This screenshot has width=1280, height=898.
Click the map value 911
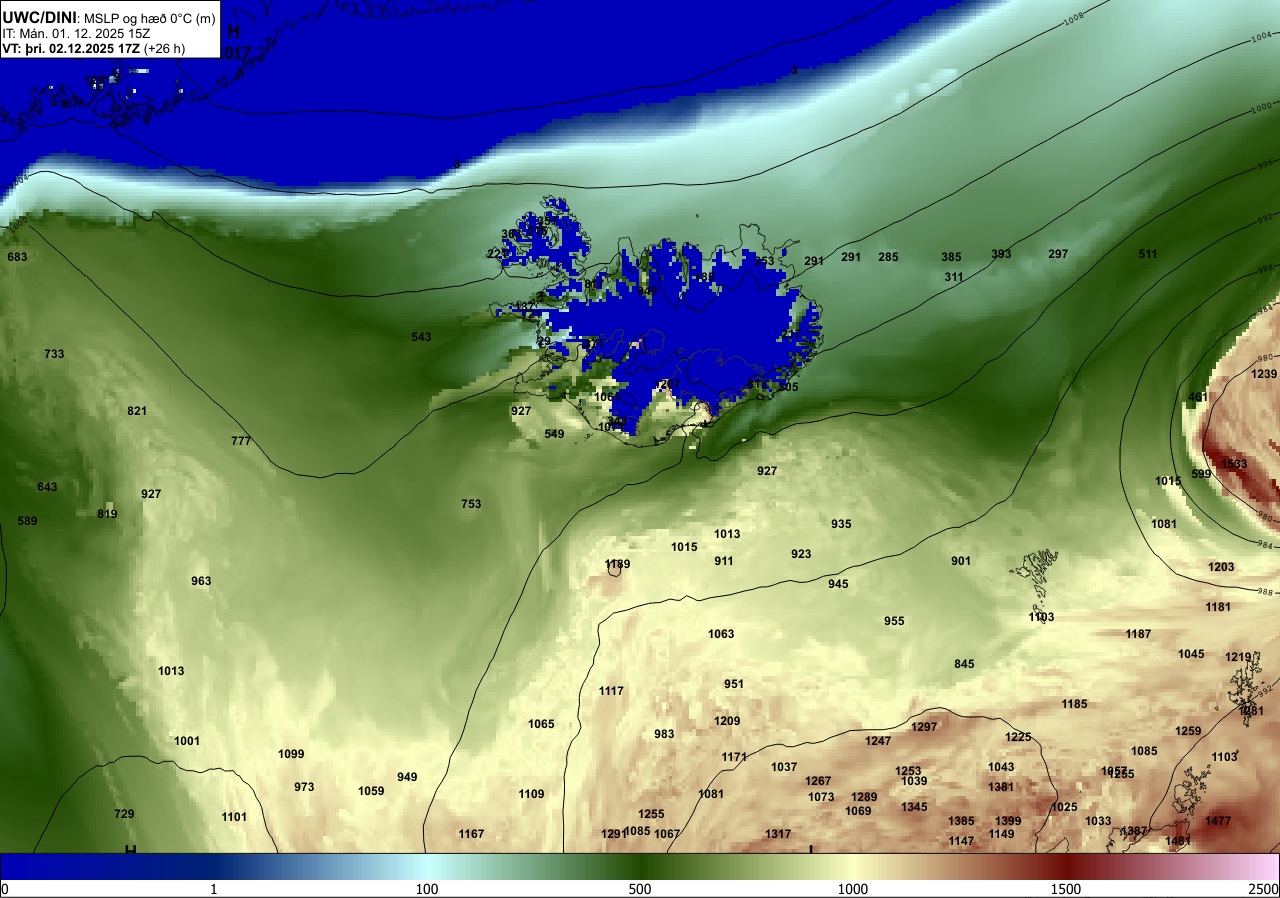point(724,561)
